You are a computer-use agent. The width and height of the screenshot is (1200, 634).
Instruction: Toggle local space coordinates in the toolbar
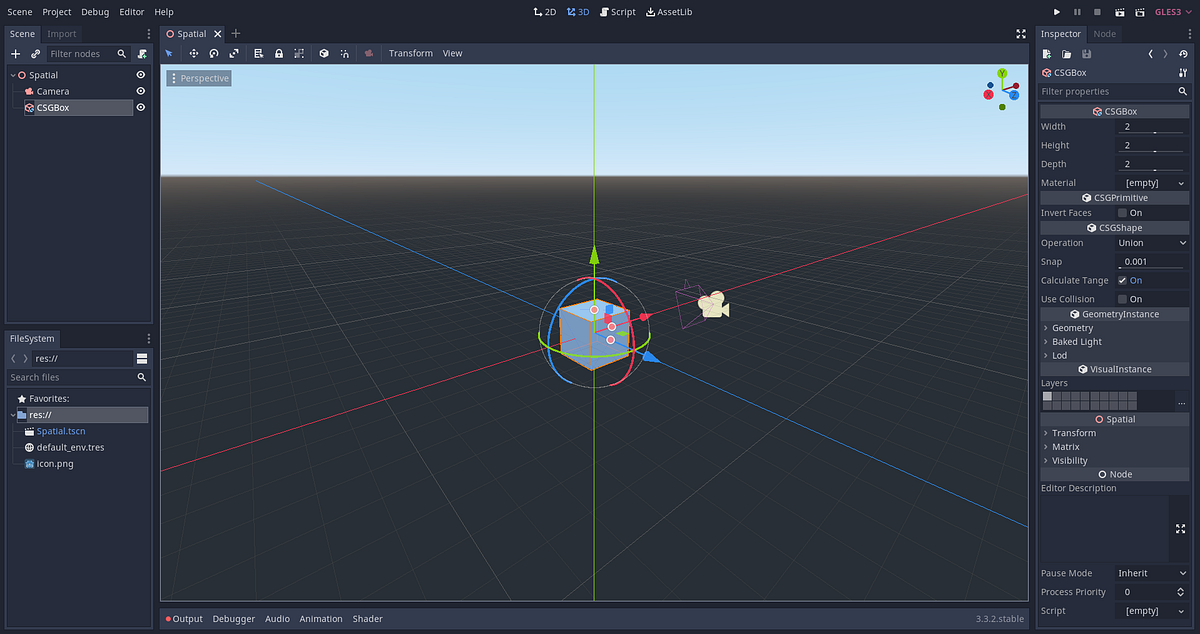pos(322,53)
